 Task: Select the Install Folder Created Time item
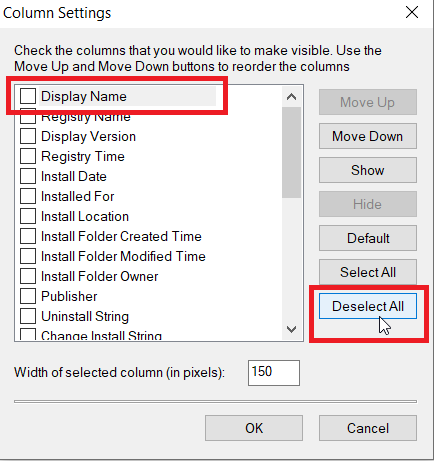tap(121, 236)
